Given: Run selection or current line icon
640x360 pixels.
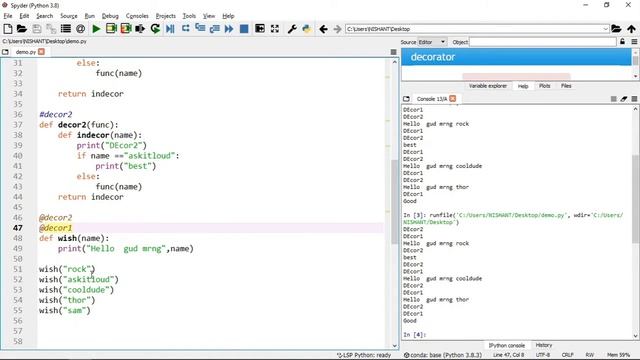Looking at the screenshot, I should (140, 29).
